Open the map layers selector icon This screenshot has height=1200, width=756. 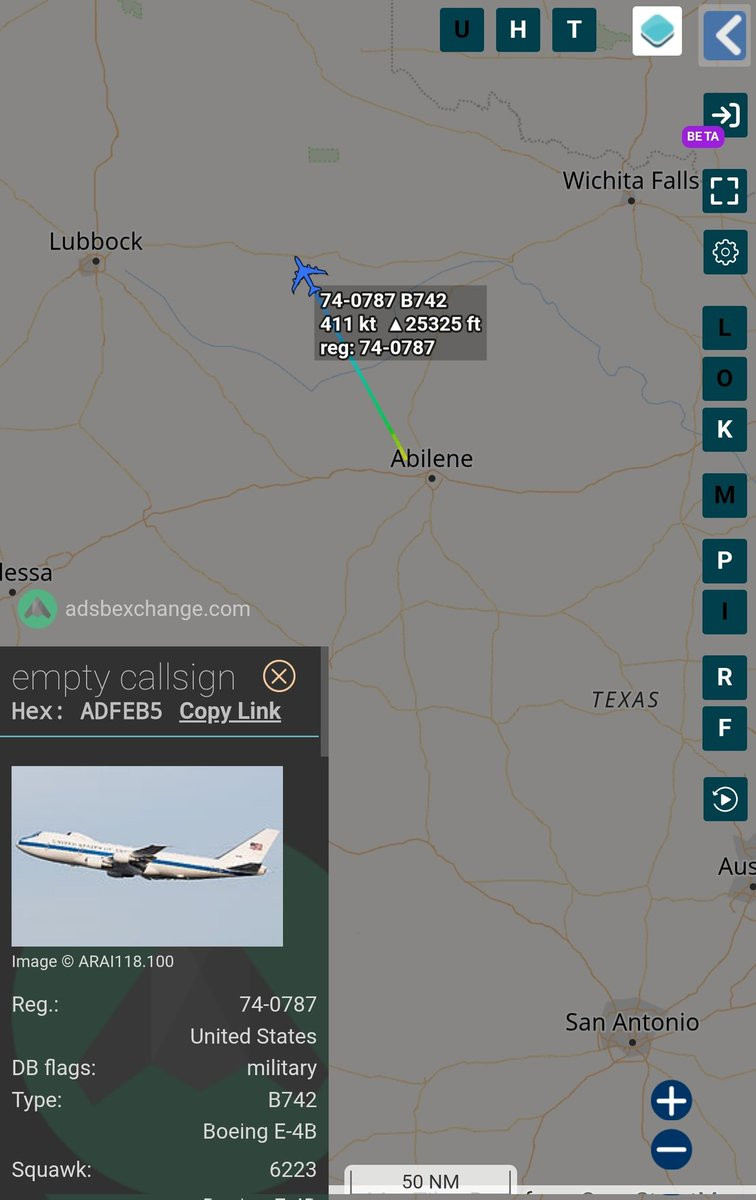pyautogui.click(x=657, y=30)
